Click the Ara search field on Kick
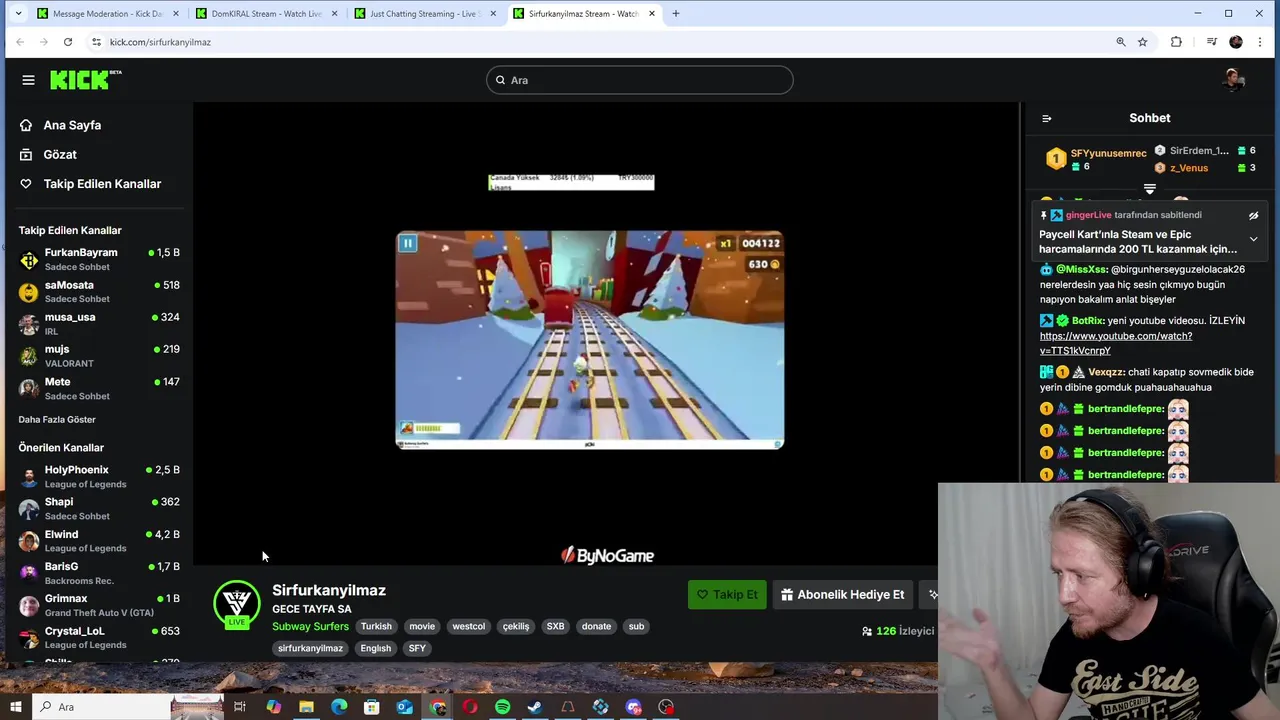Viewport: 1280px width, 720px height. 640,80
